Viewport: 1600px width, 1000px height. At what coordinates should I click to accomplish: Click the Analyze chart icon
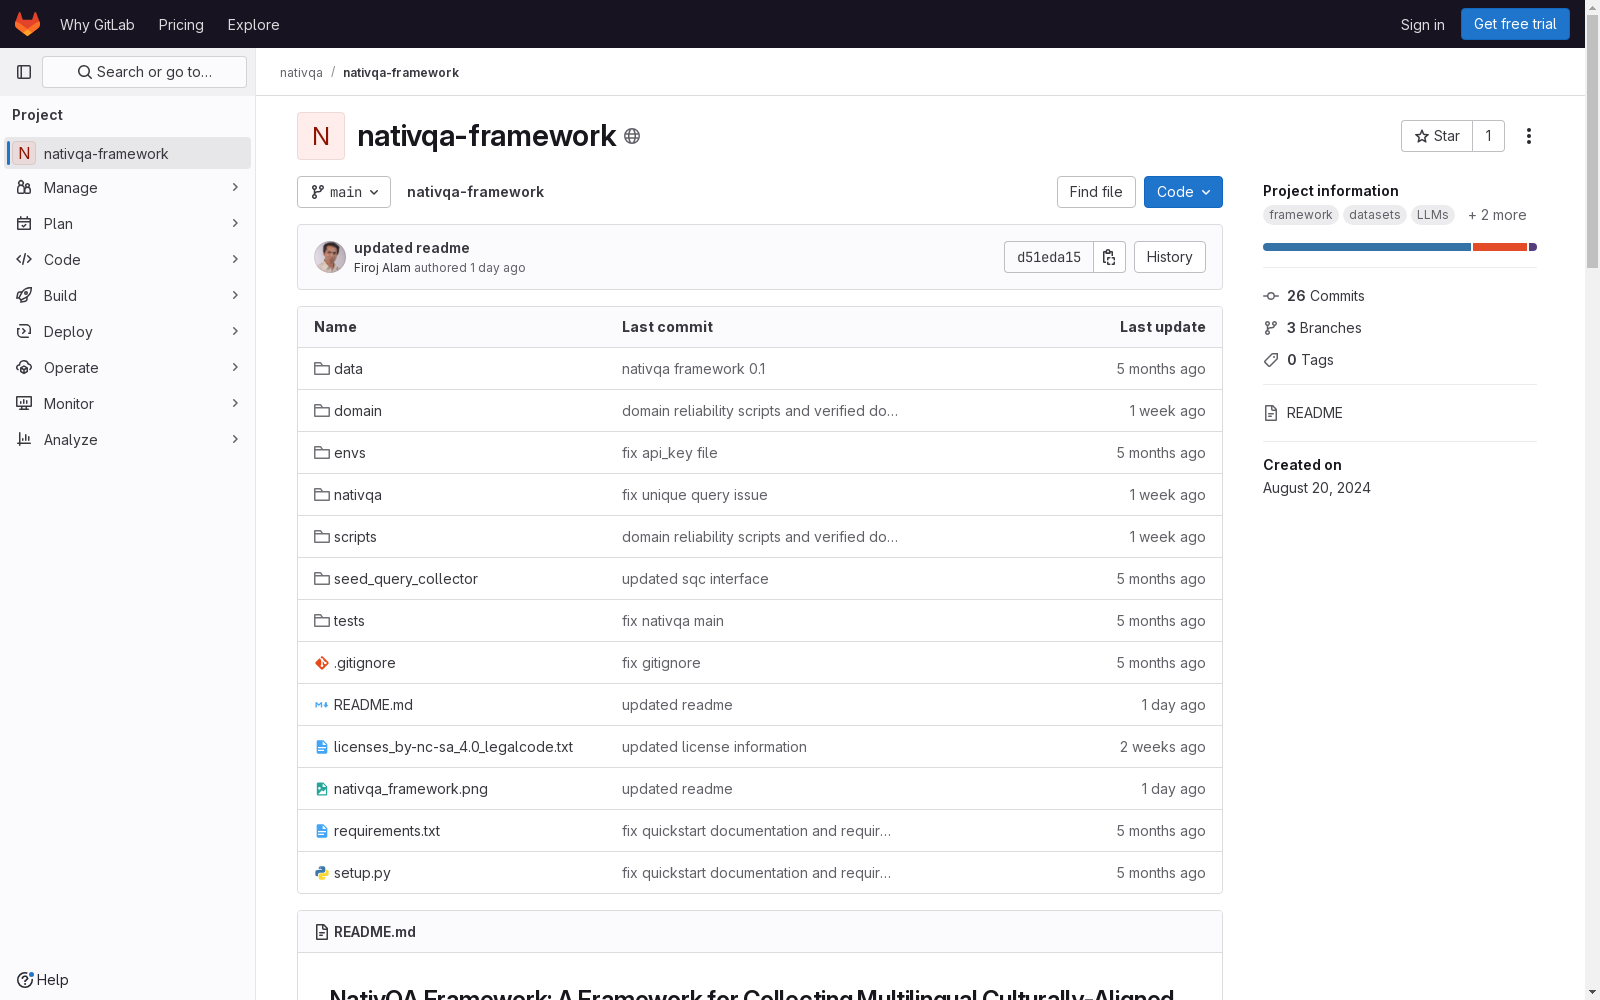24,440
